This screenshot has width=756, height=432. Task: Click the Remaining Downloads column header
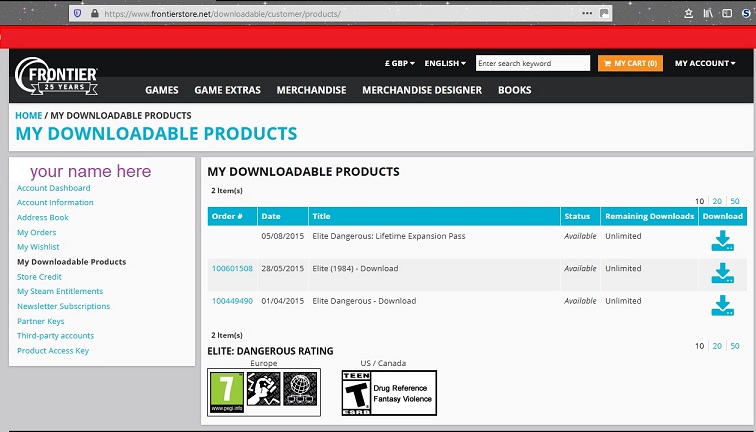[x=649, y=216]
